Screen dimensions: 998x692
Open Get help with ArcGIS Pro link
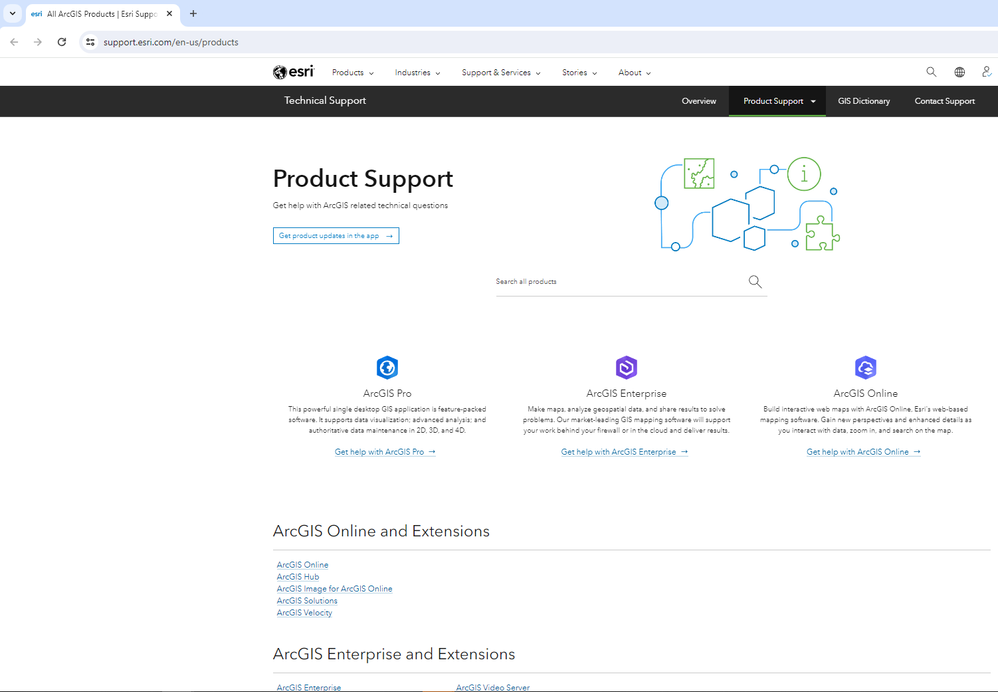tap(385, 452)
